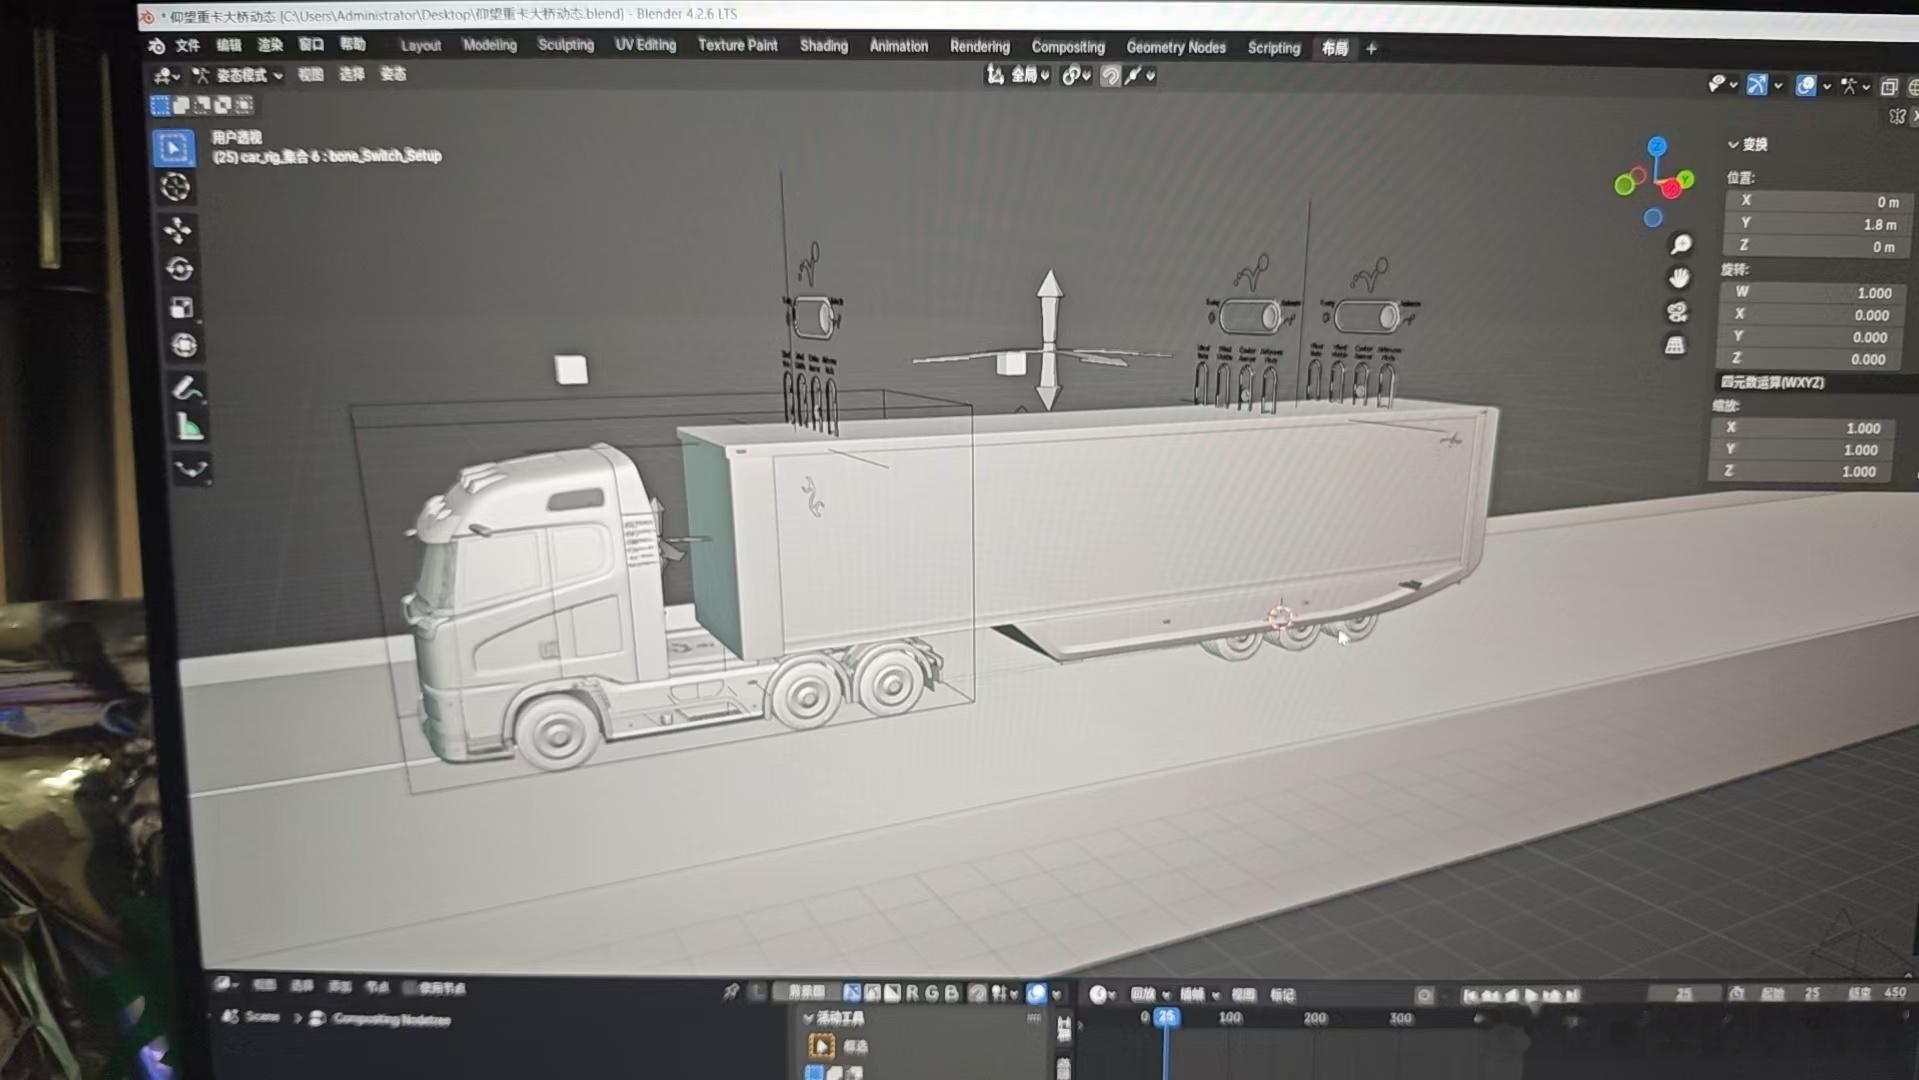Collapse the Transform panel expander

pyautogui.click(x=1733, y=145)
